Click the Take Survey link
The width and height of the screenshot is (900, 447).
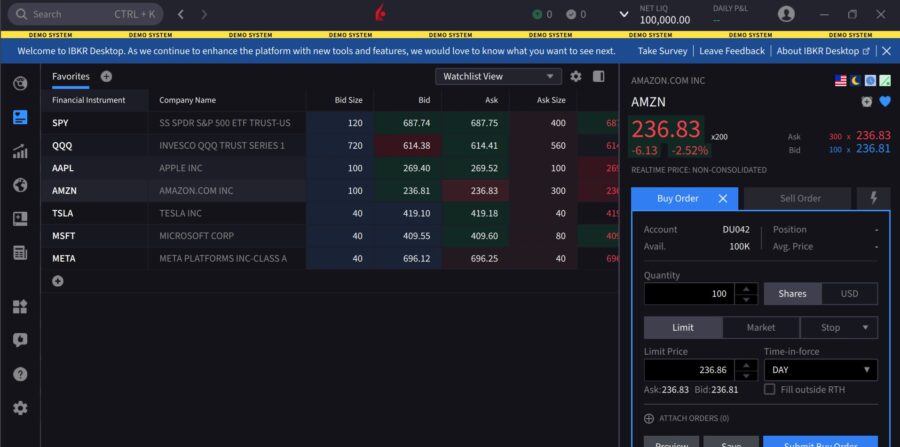[662, 51]
